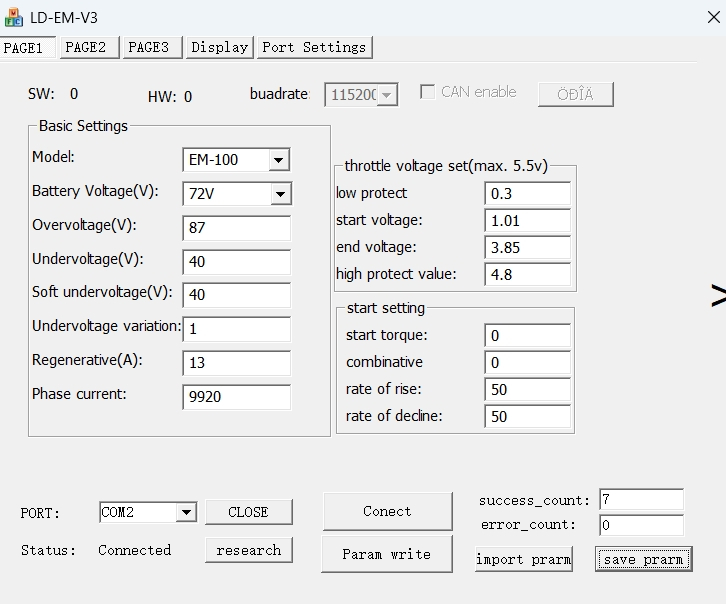Click the combinative input field

coord(527,362)
